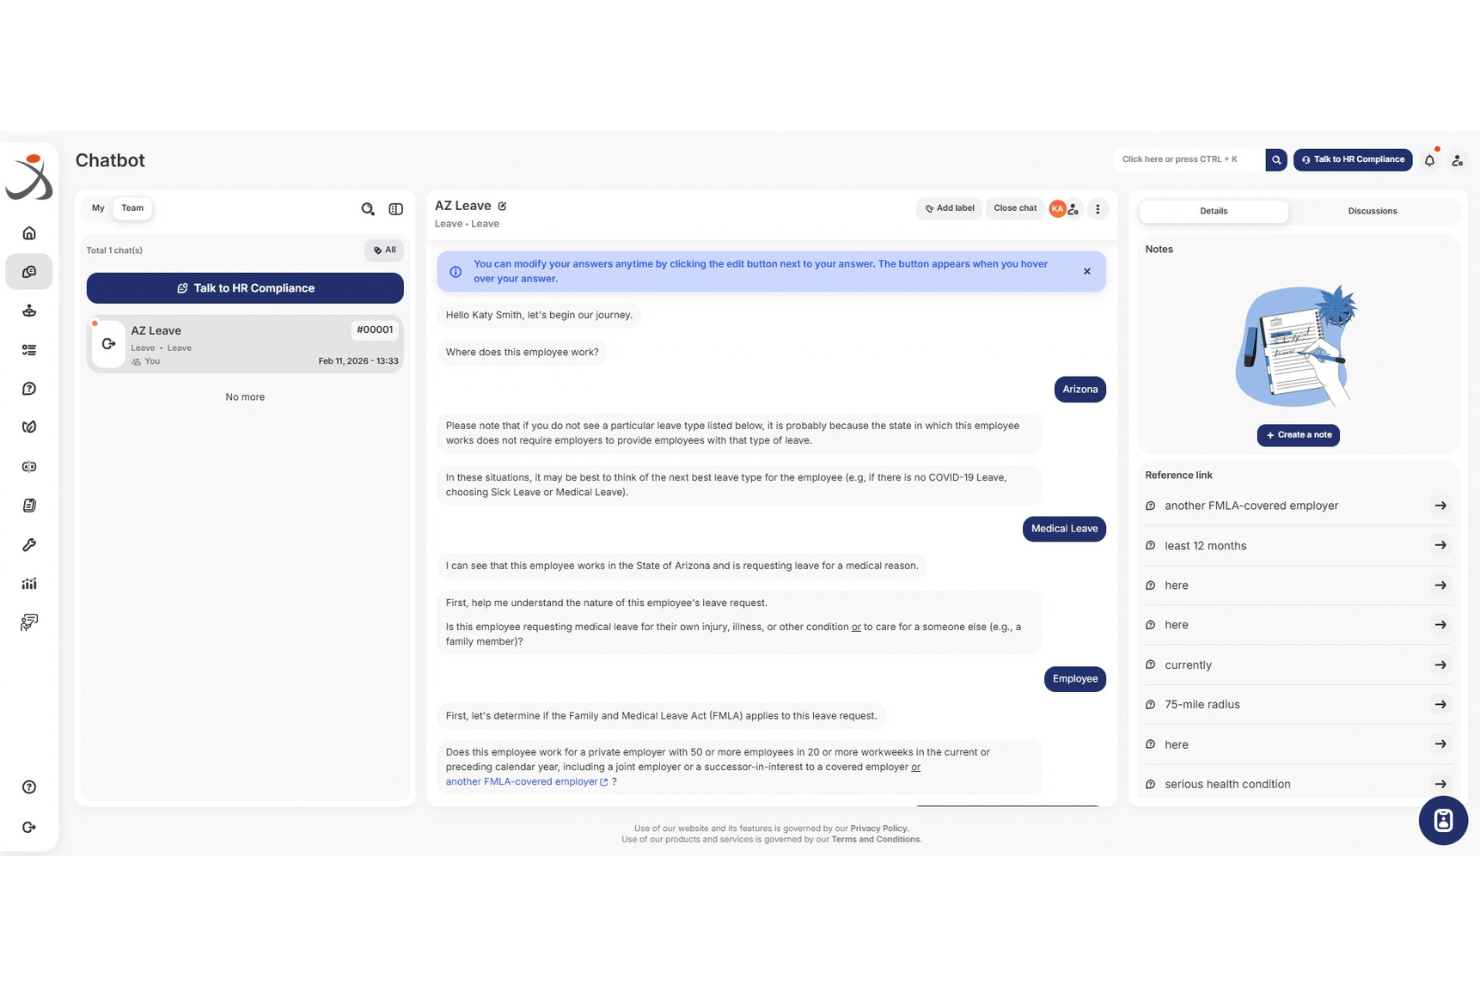Open reference link '75-mile radius'

tap(1297, 704)
